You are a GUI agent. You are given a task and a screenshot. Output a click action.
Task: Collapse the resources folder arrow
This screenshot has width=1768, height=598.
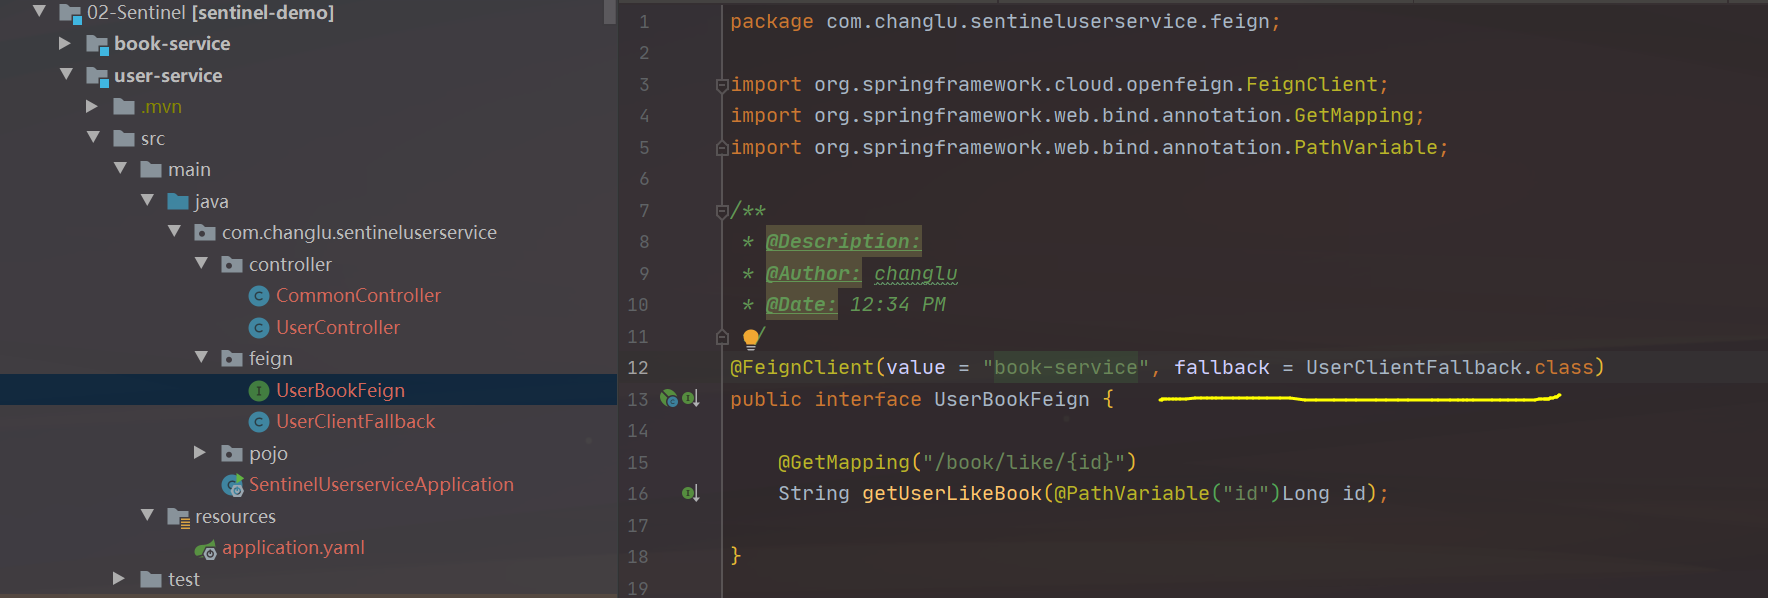click(147, 515)
